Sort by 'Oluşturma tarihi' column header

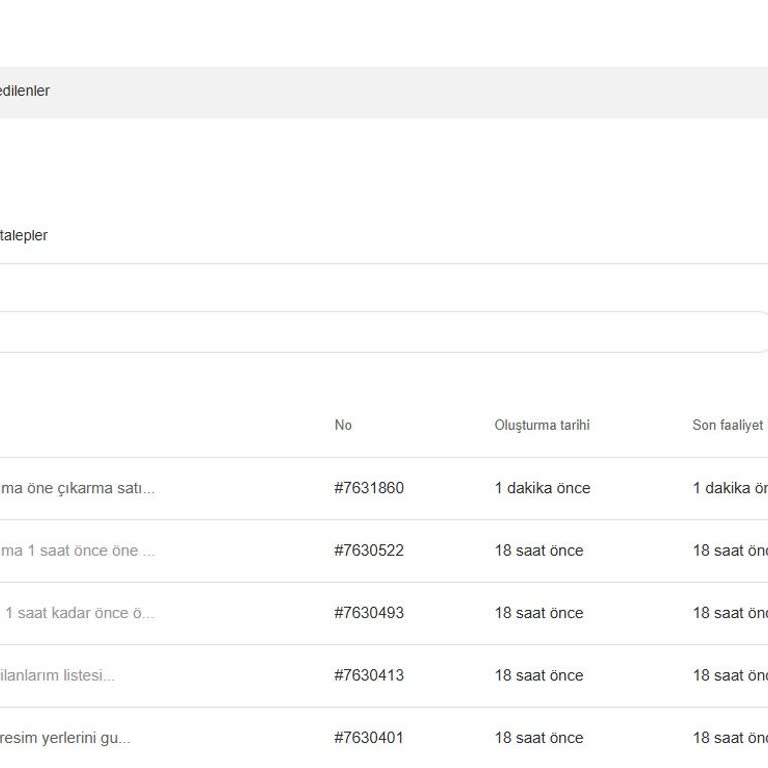tap(541, 425)
